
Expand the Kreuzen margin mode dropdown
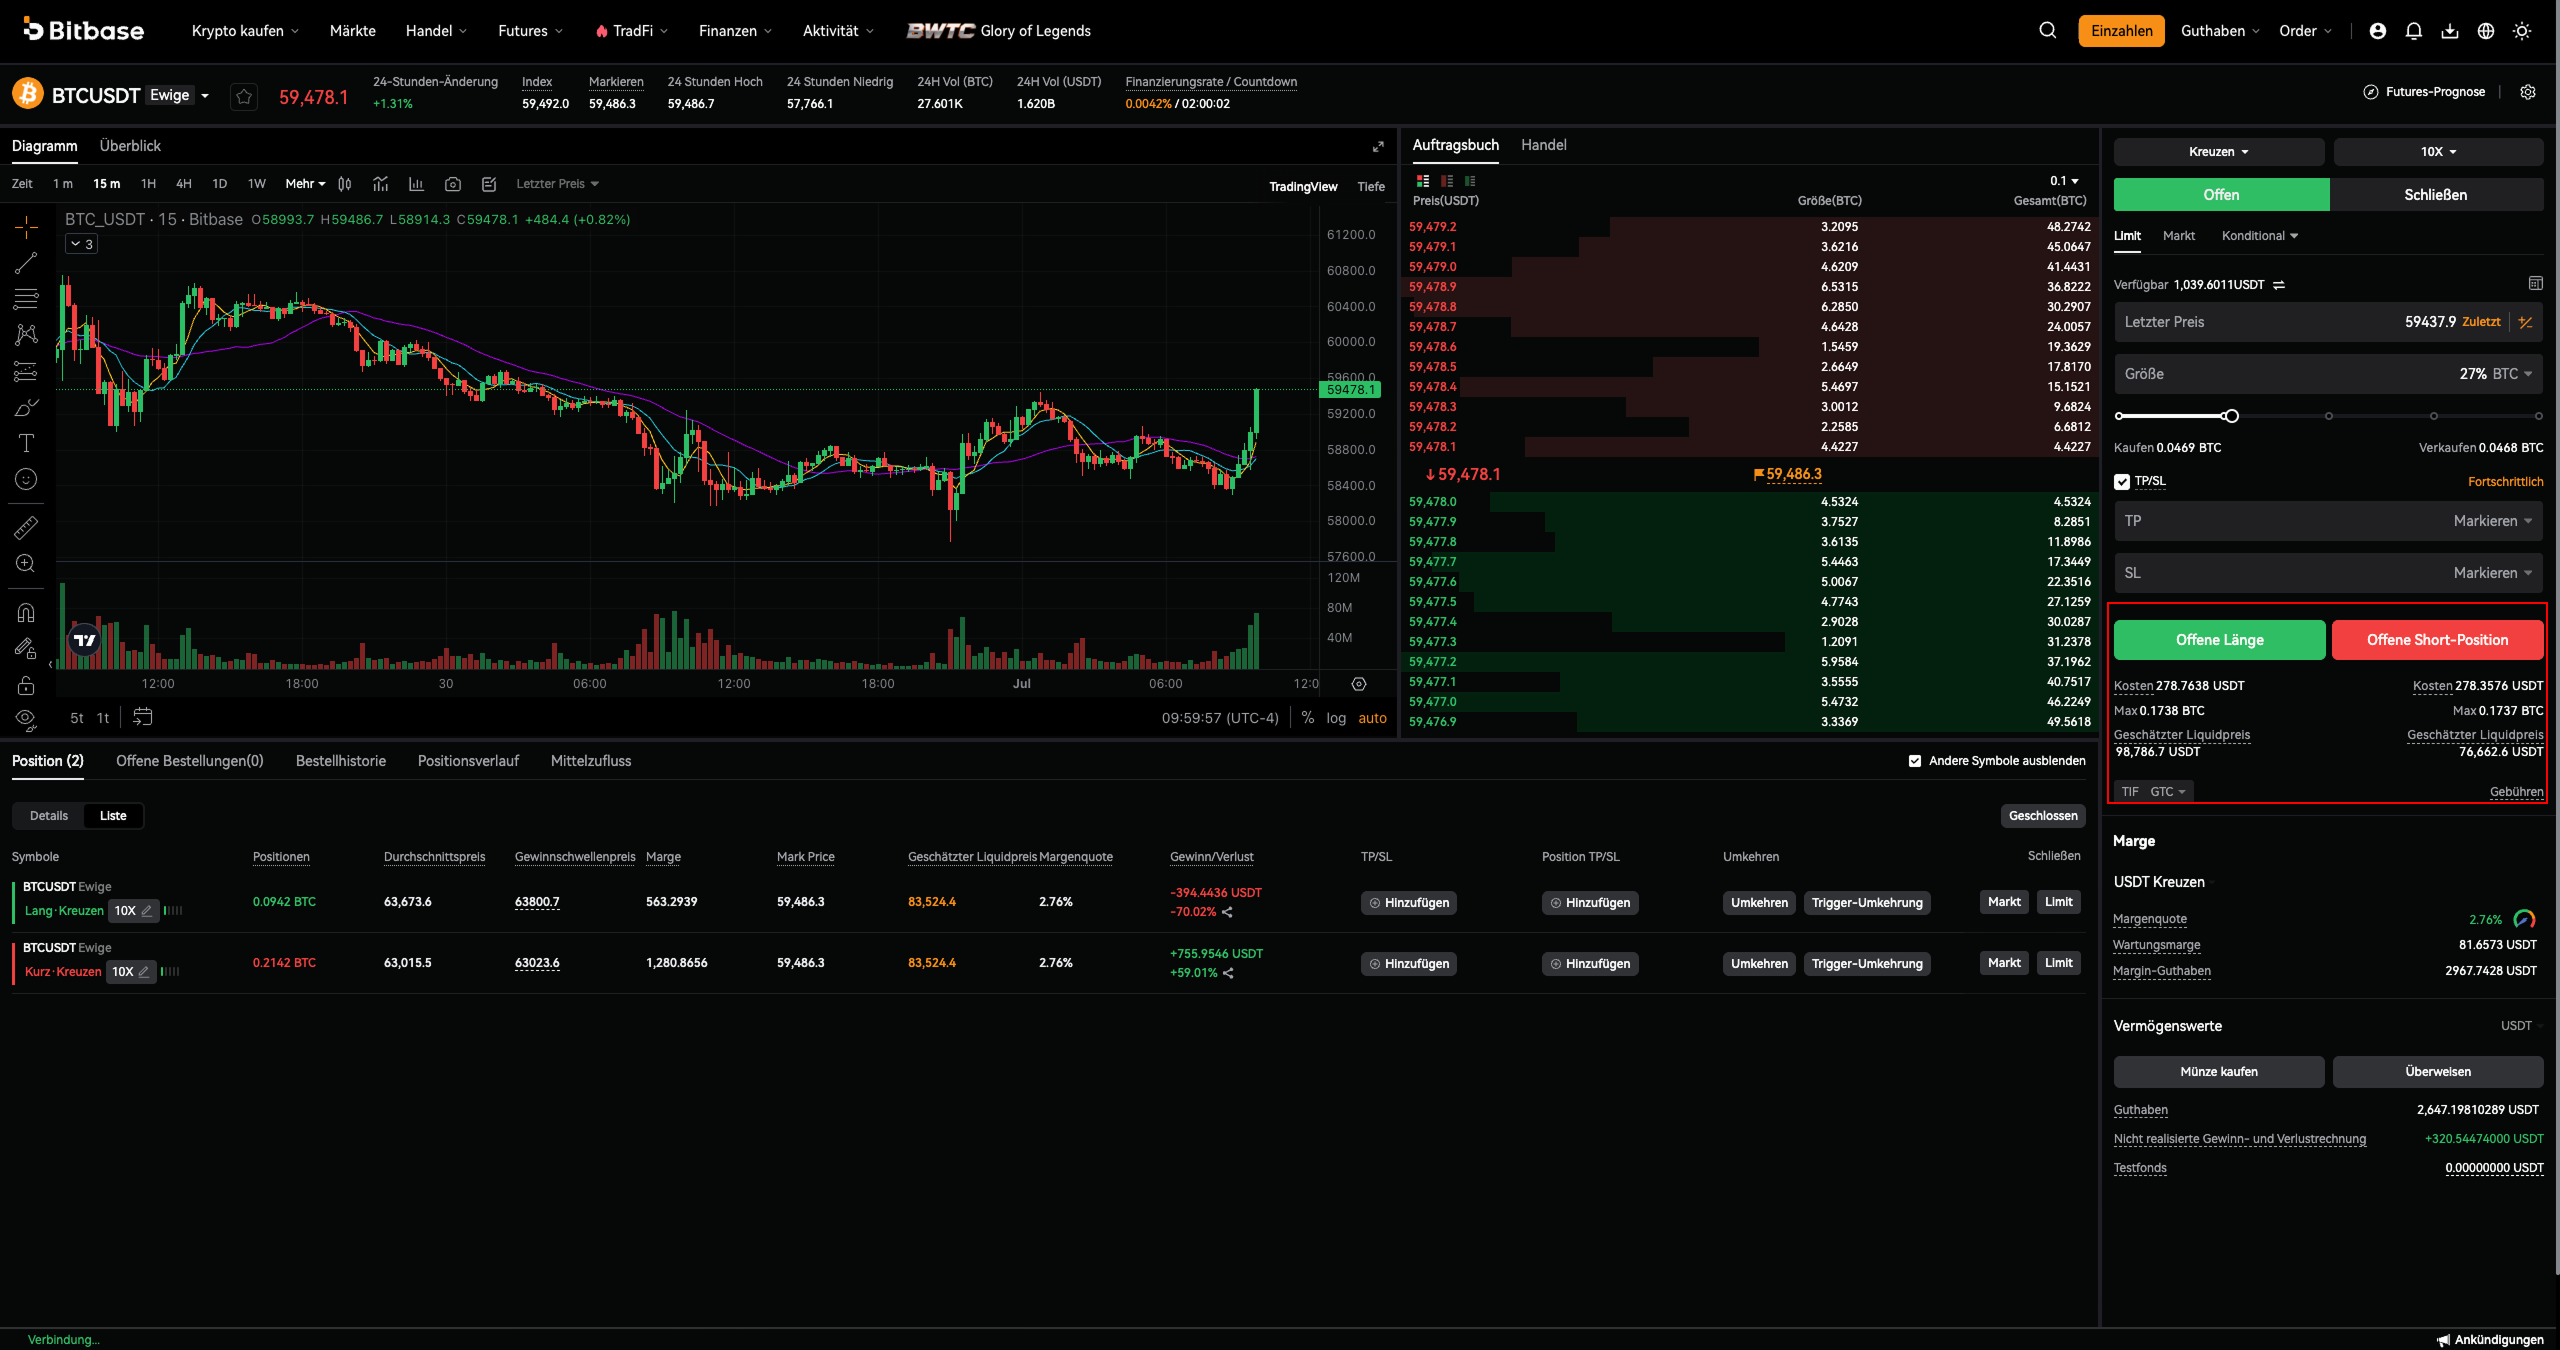coord(2218,152)
